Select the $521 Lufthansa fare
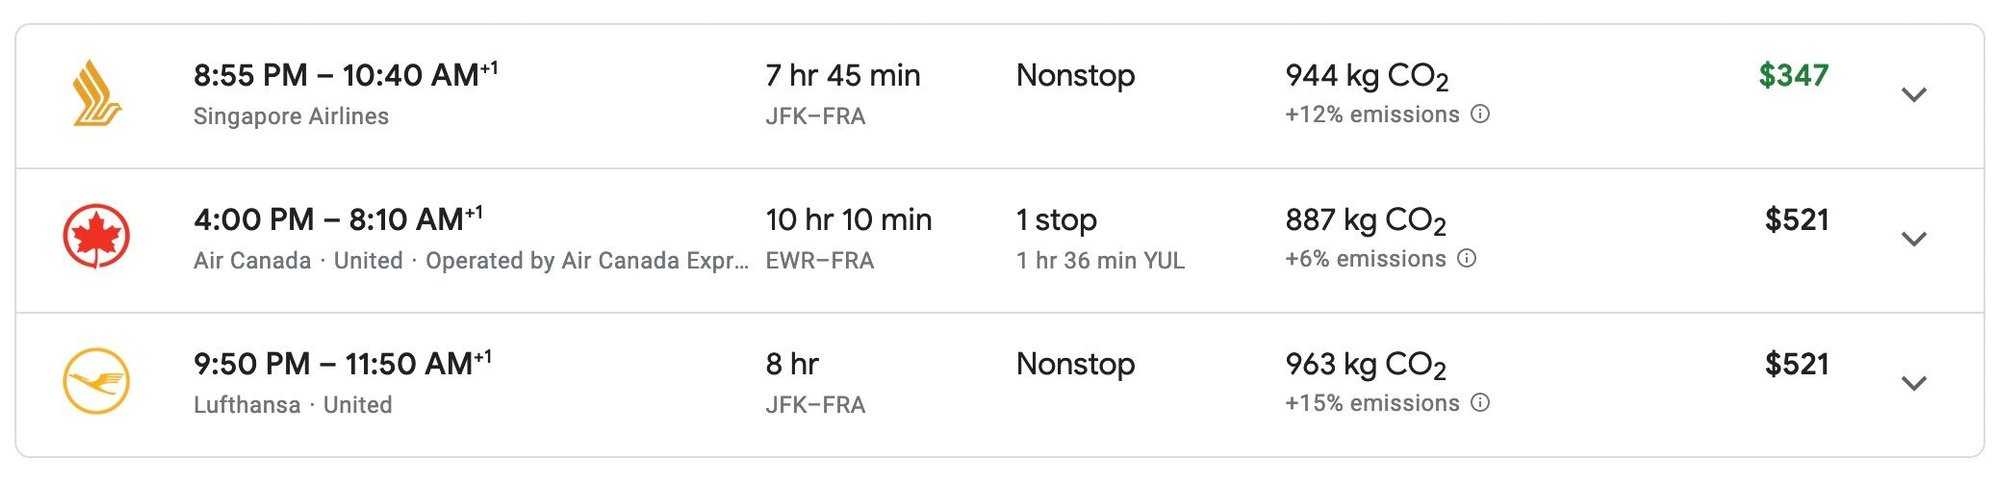The height and width of the screenshot is (485, 2000). pos(1796,364)
